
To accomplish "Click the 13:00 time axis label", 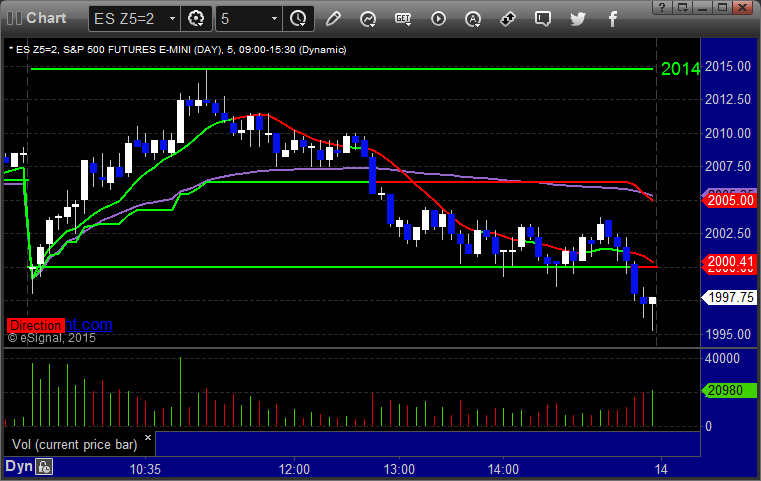I will point(399,469).
